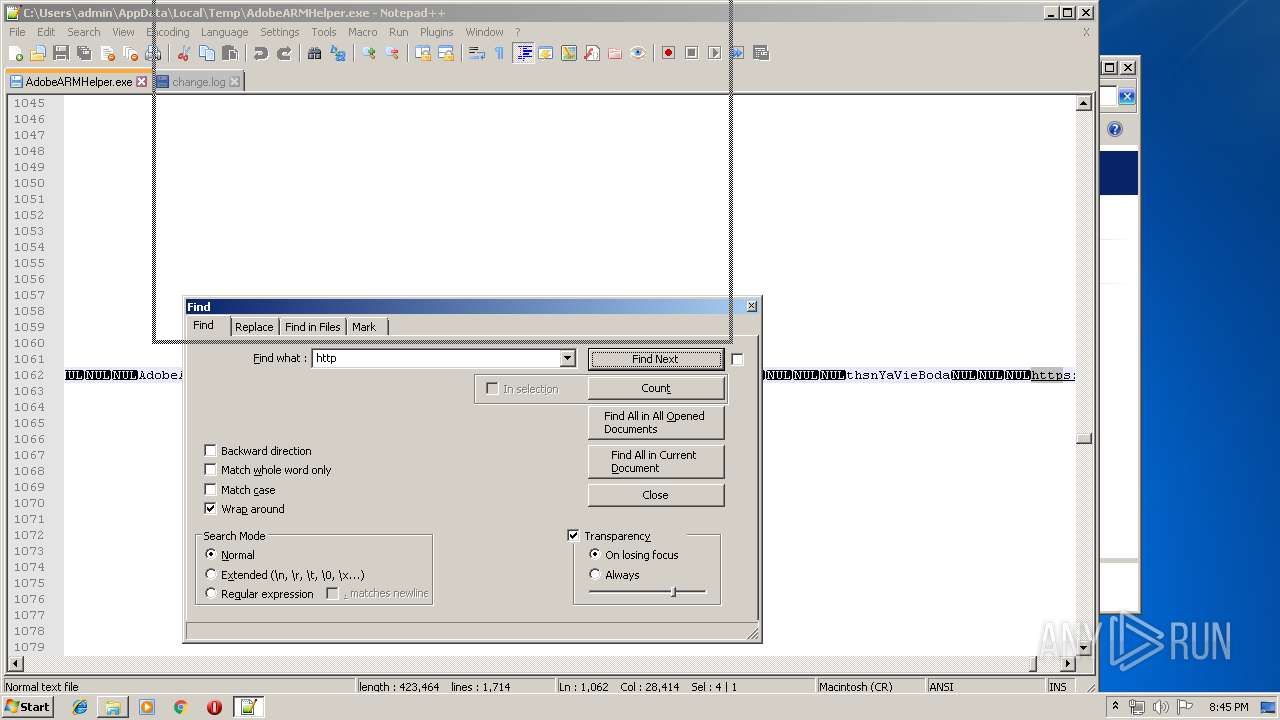Image resolution: width=1280 pixels, height=720 pixels.
Task: Open the Plugins menu
Action: (x=437, y=32)
